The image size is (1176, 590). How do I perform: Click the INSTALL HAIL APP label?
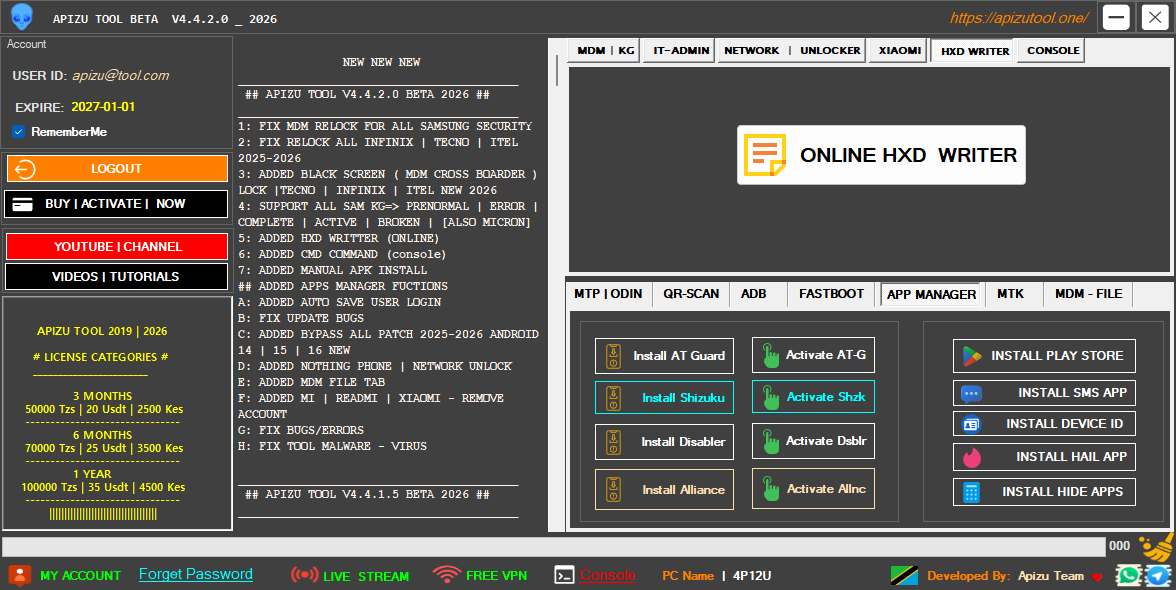(1071, 457)
